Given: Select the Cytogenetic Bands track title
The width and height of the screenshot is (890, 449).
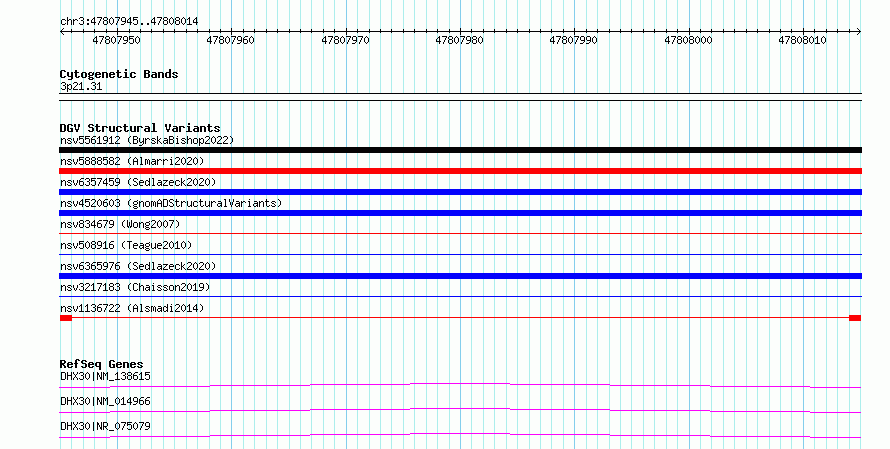Looking at the screenshot, I should [119, 74].
